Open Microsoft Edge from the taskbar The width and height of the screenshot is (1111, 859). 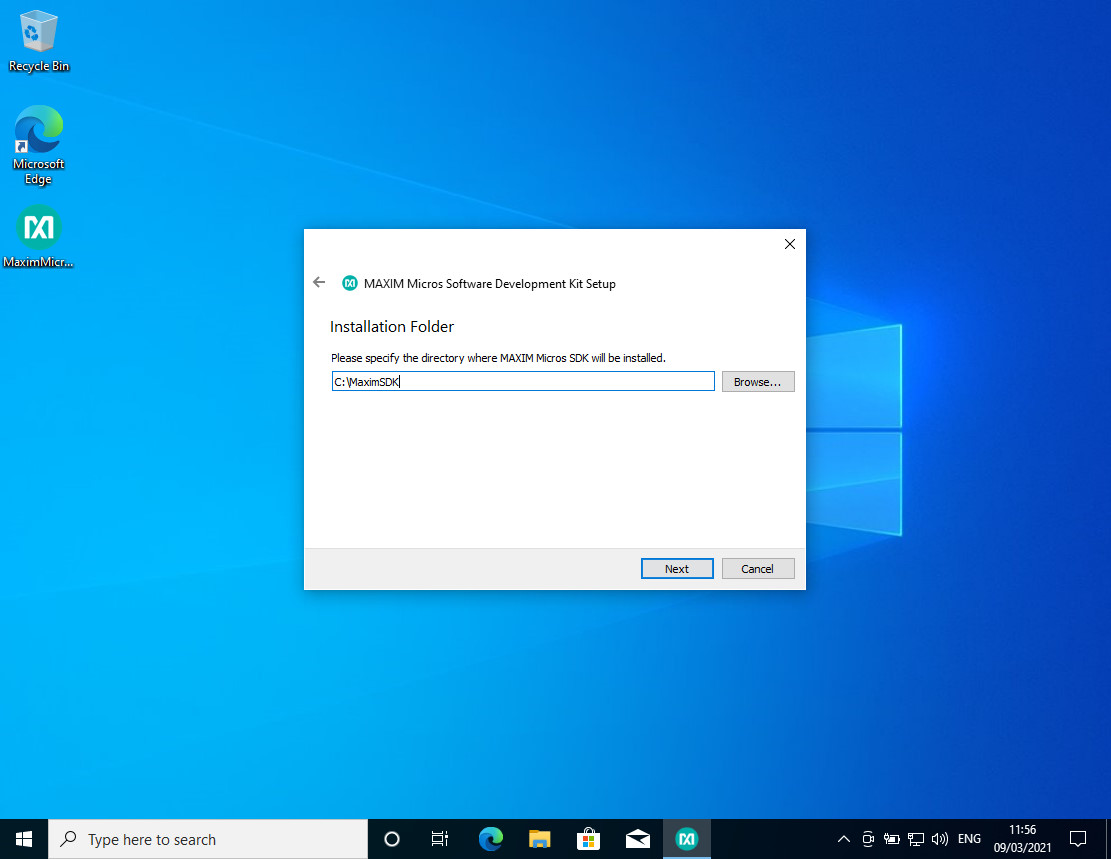489,839
